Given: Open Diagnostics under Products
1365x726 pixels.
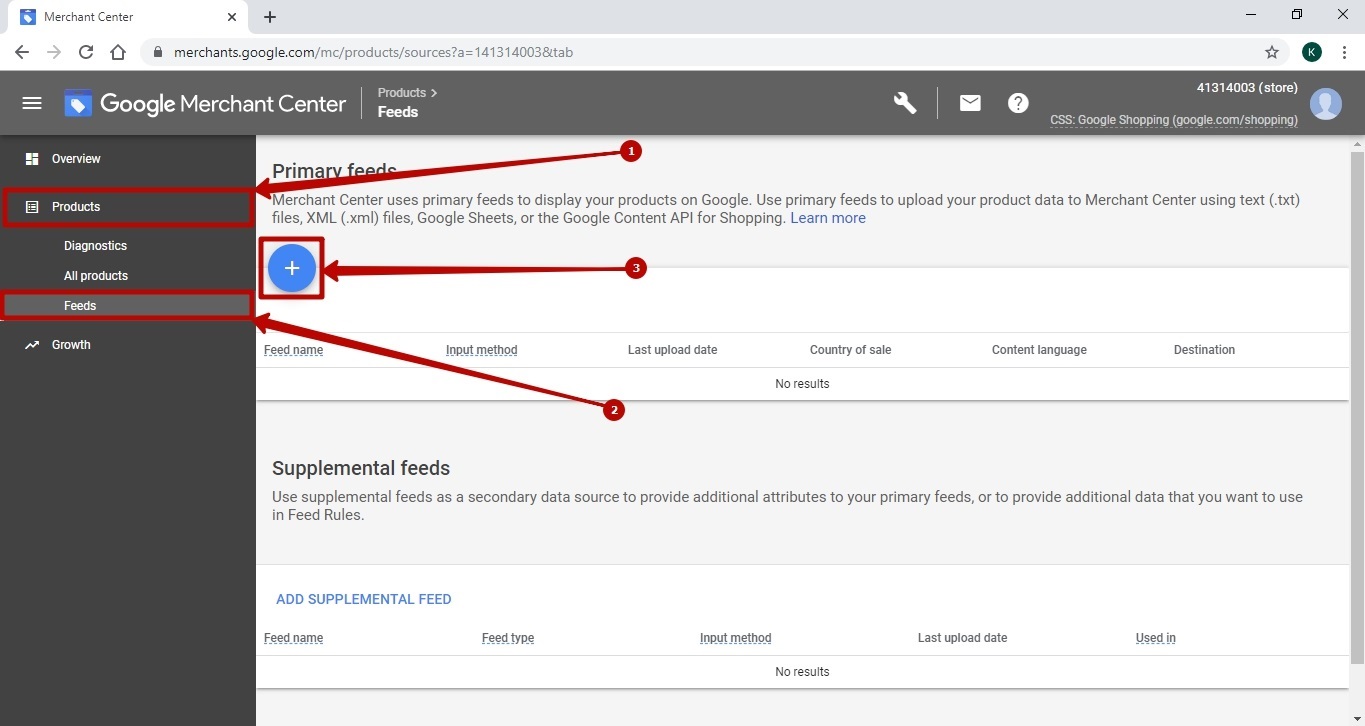Looking at the screenshot, I should (95, 246).
